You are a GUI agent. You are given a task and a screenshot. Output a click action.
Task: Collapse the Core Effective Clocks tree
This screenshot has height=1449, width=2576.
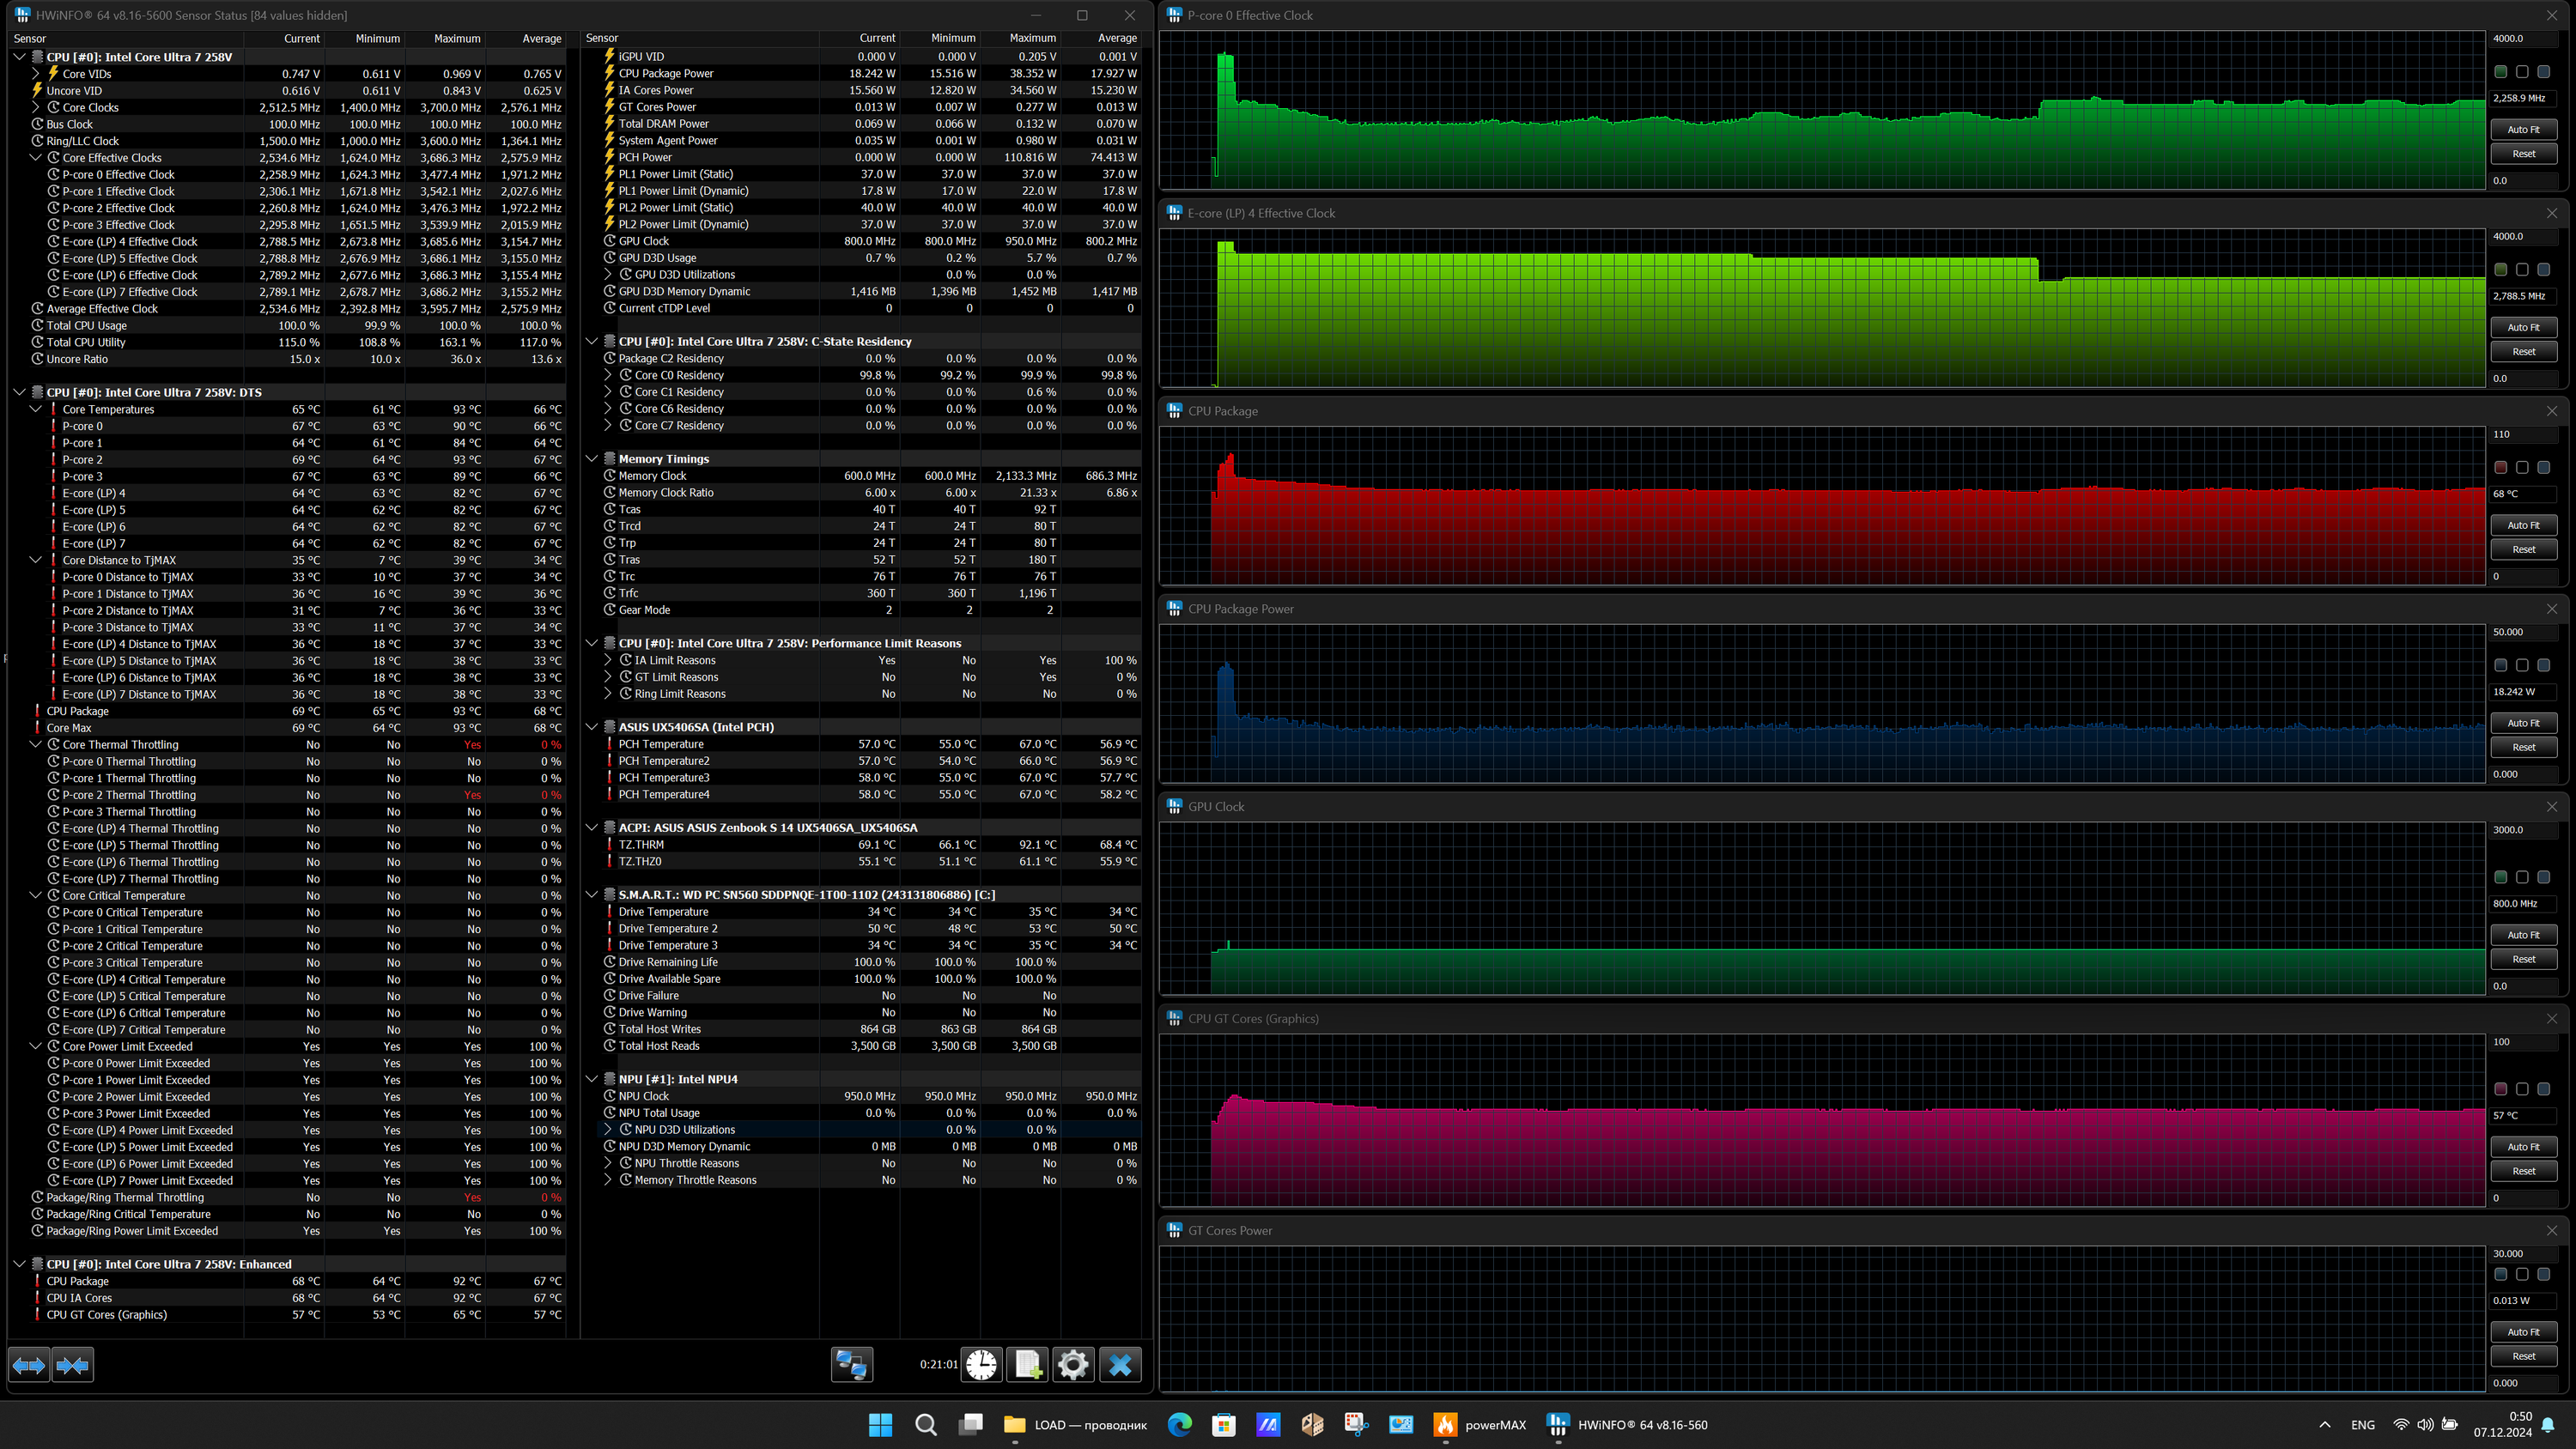click(36, 158)
